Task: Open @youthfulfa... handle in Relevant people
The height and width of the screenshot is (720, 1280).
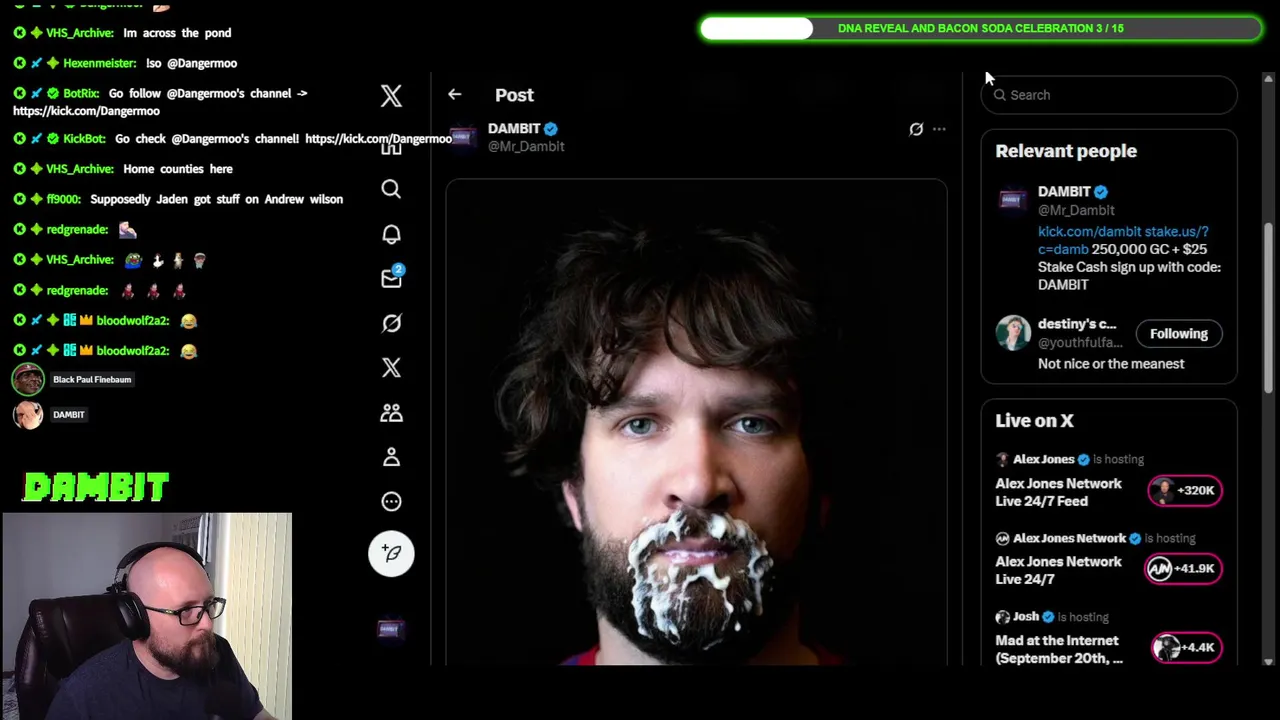Action: 1080,342
